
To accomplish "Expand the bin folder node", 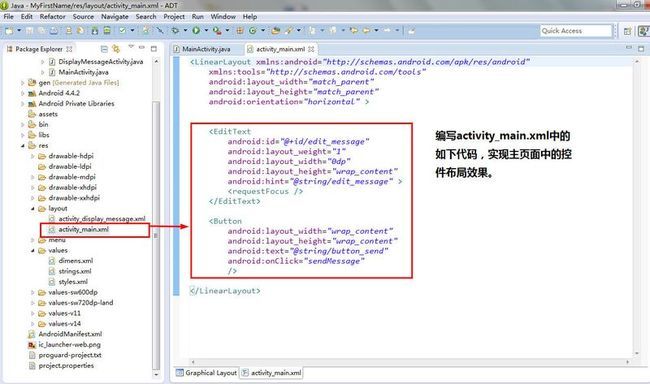I will coord(23,124).
